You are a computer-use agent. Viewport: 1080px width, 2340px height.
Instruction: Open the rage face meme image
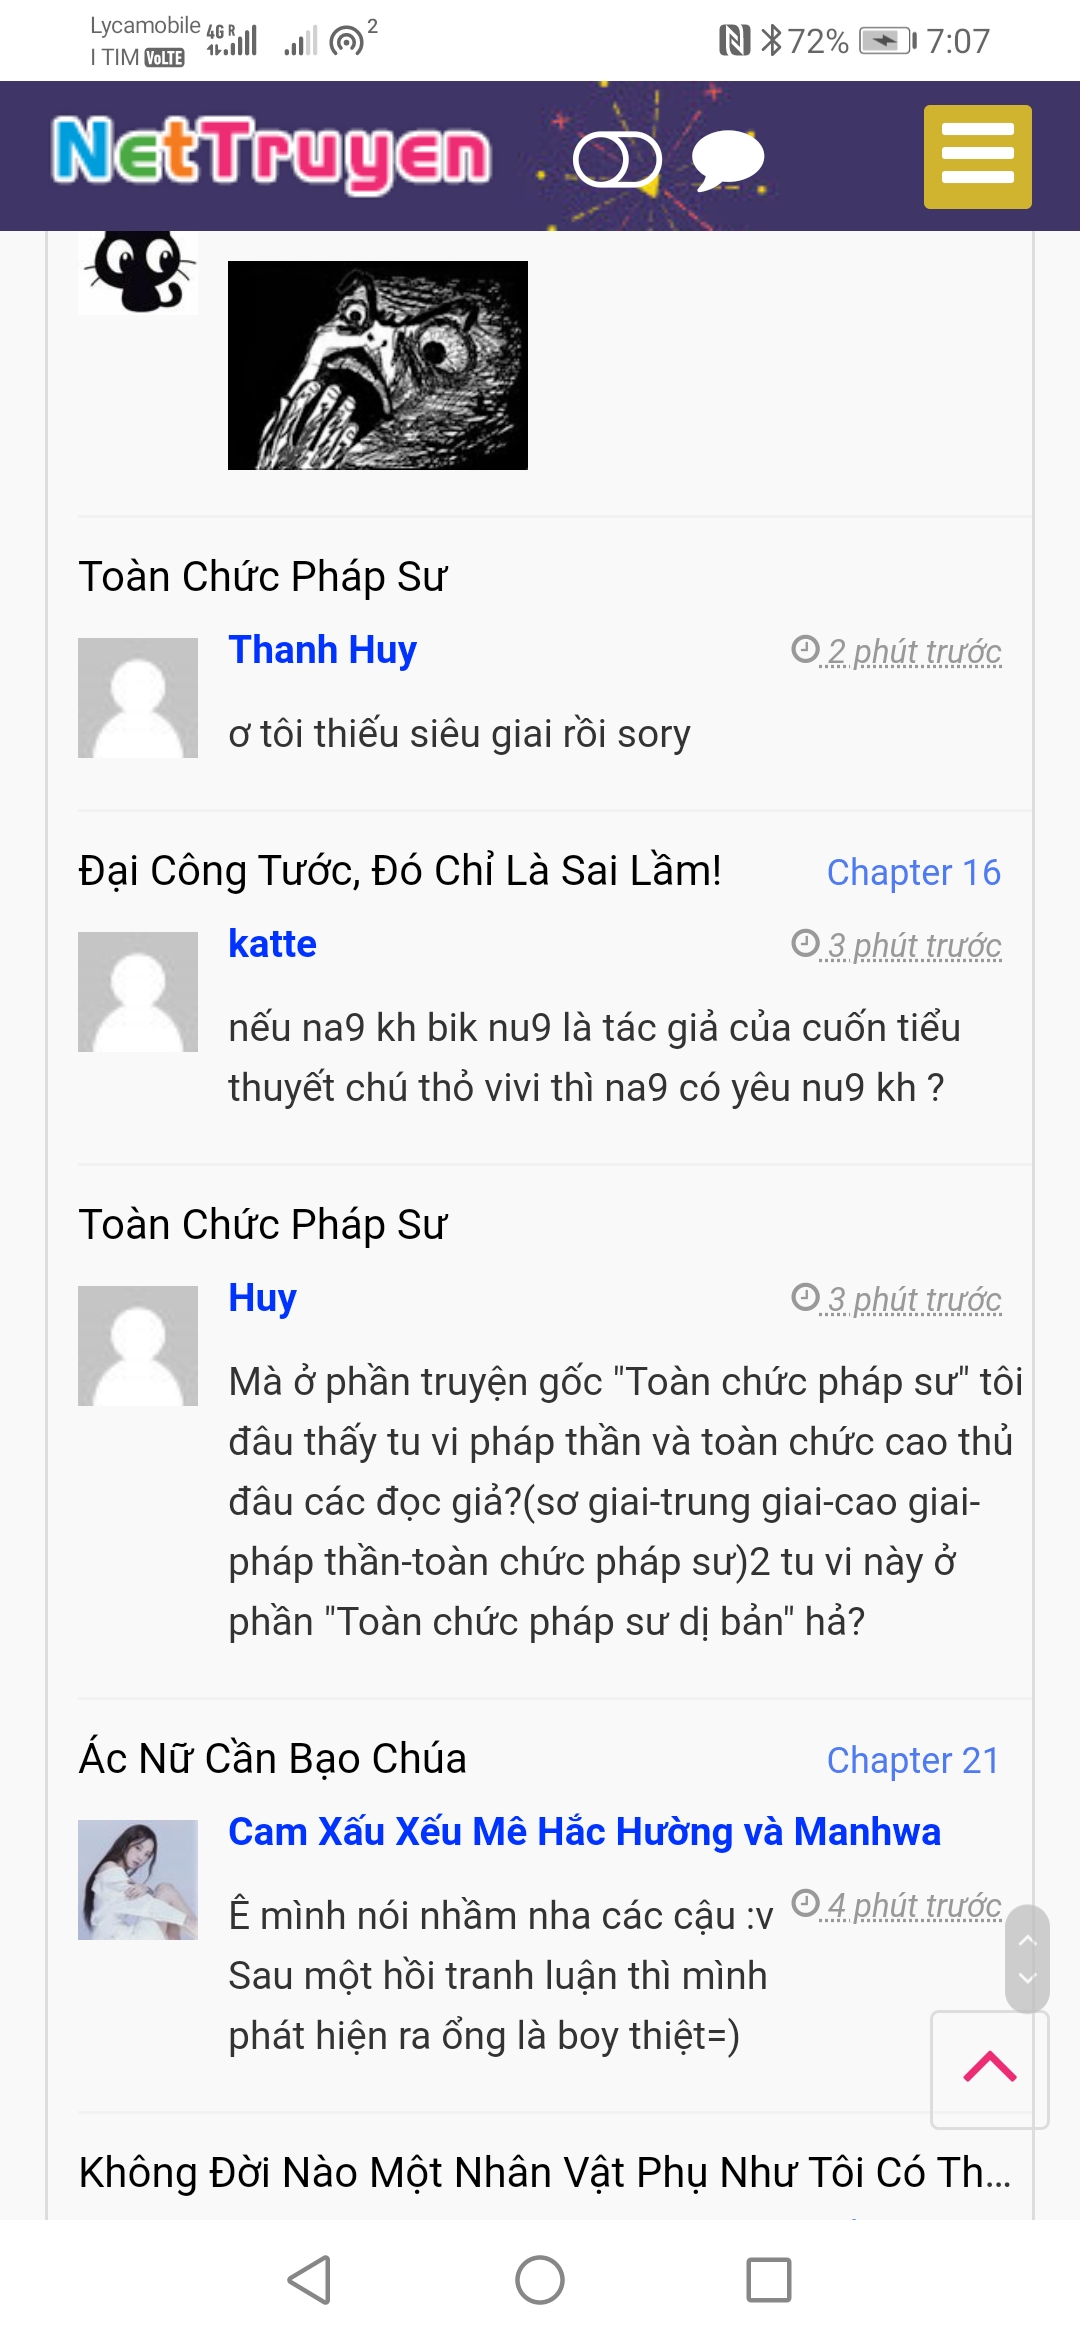(x=378, y=365)
